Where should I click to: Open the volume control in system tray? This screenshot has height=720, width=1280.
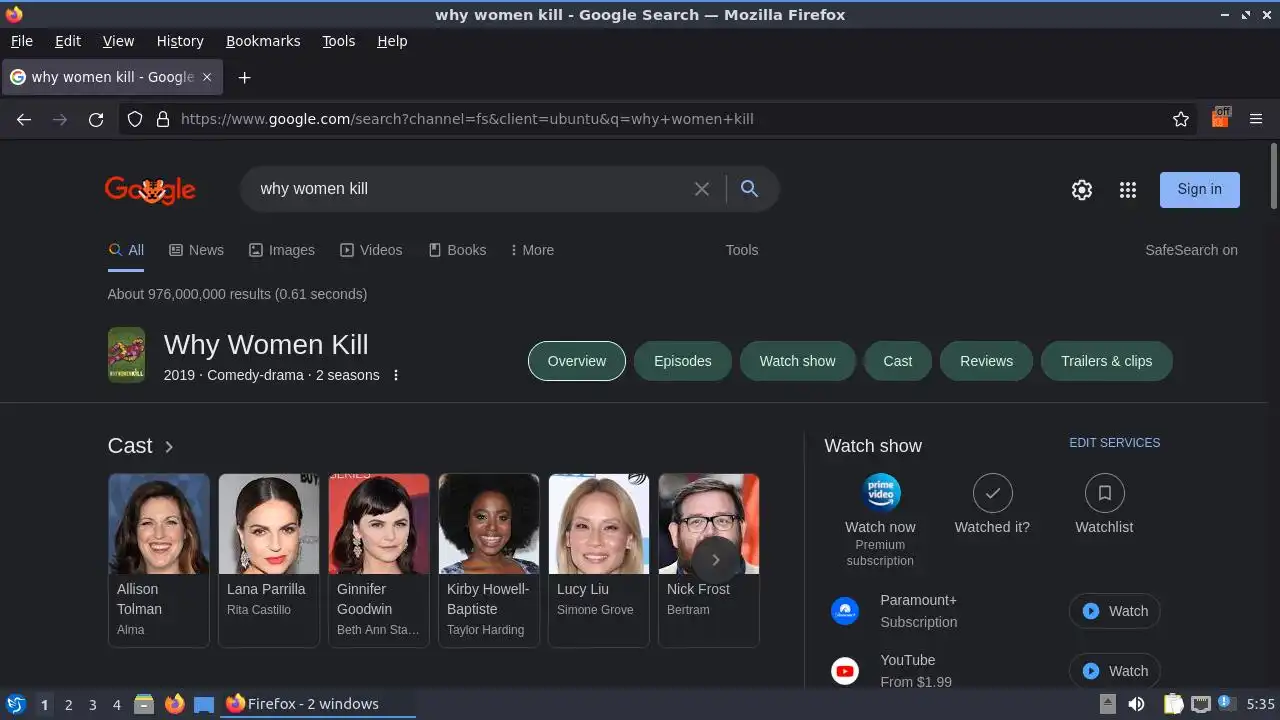[1136, 704]
